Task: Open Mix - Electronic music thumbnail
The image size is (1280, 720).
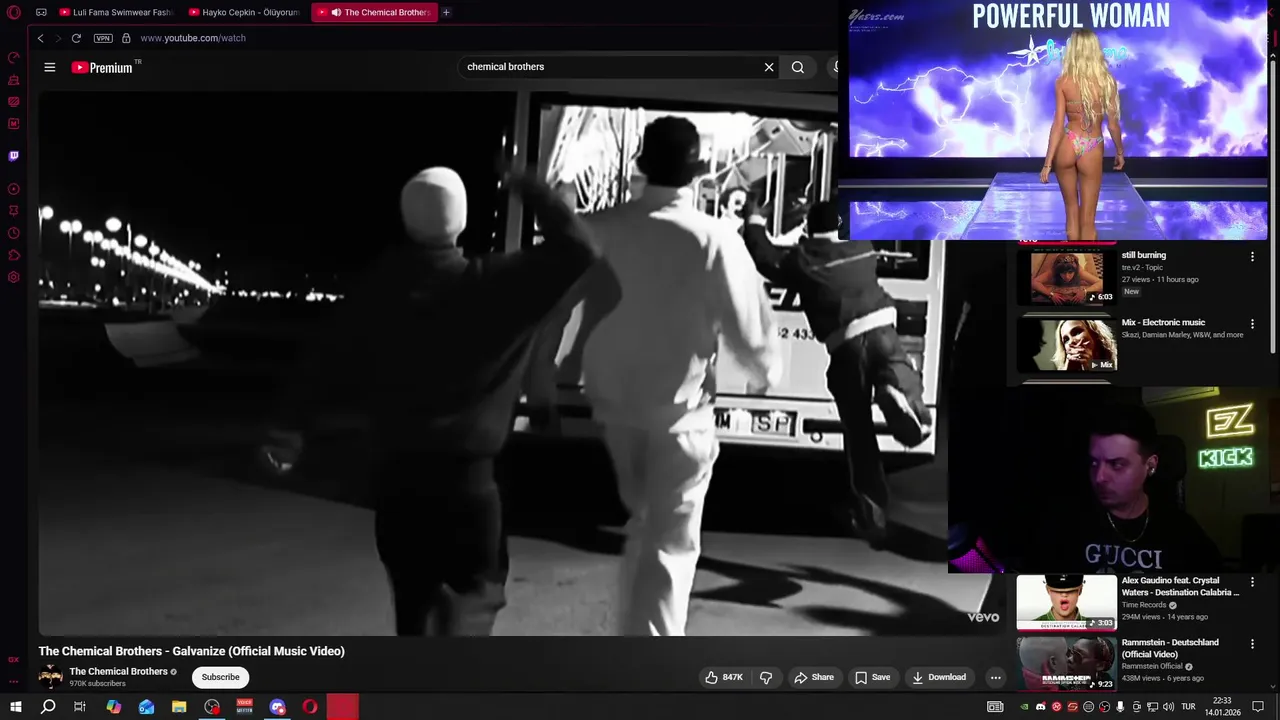Action: coord(1066,344)
